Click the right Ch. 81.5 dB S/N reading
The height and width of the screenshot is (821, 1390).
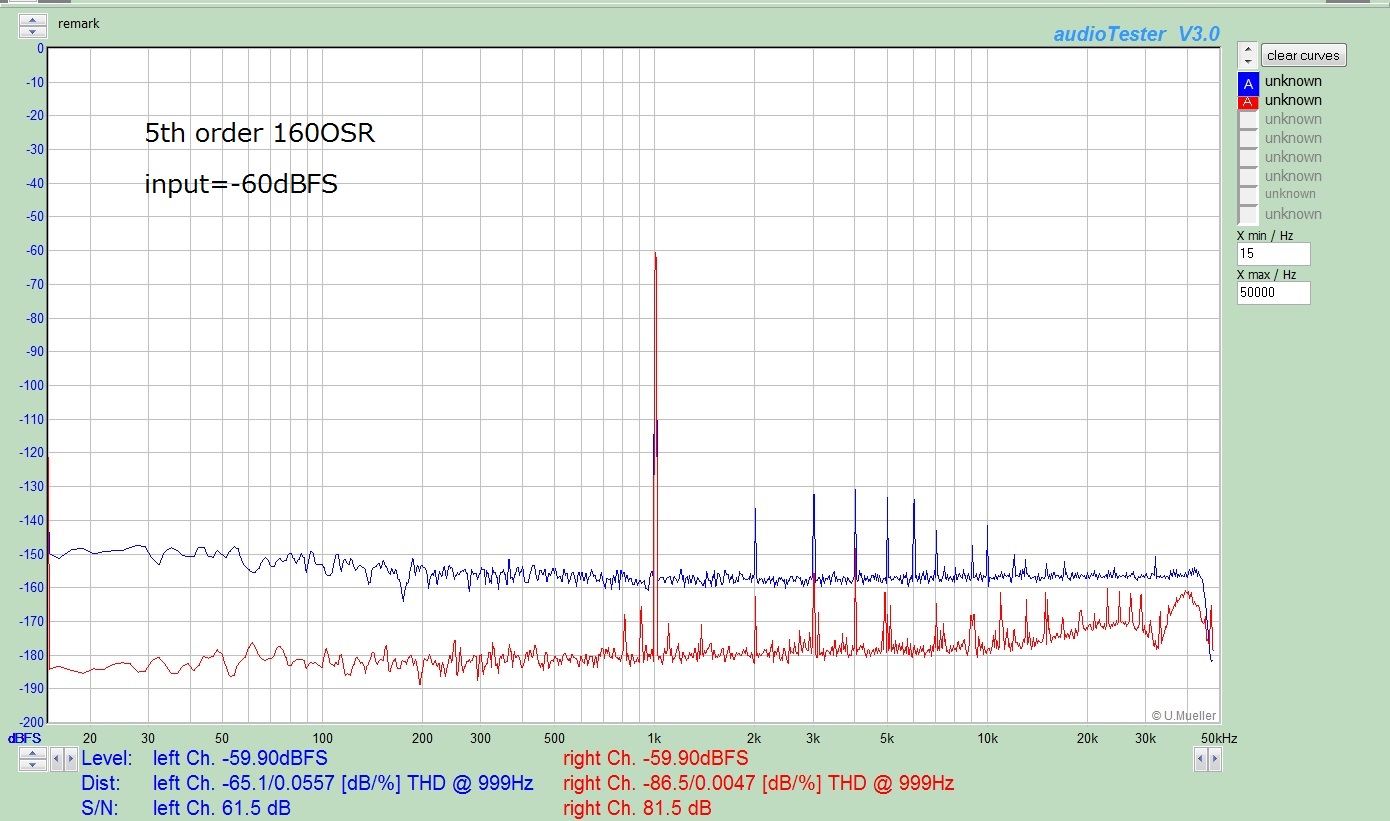[x=638, y=808]
